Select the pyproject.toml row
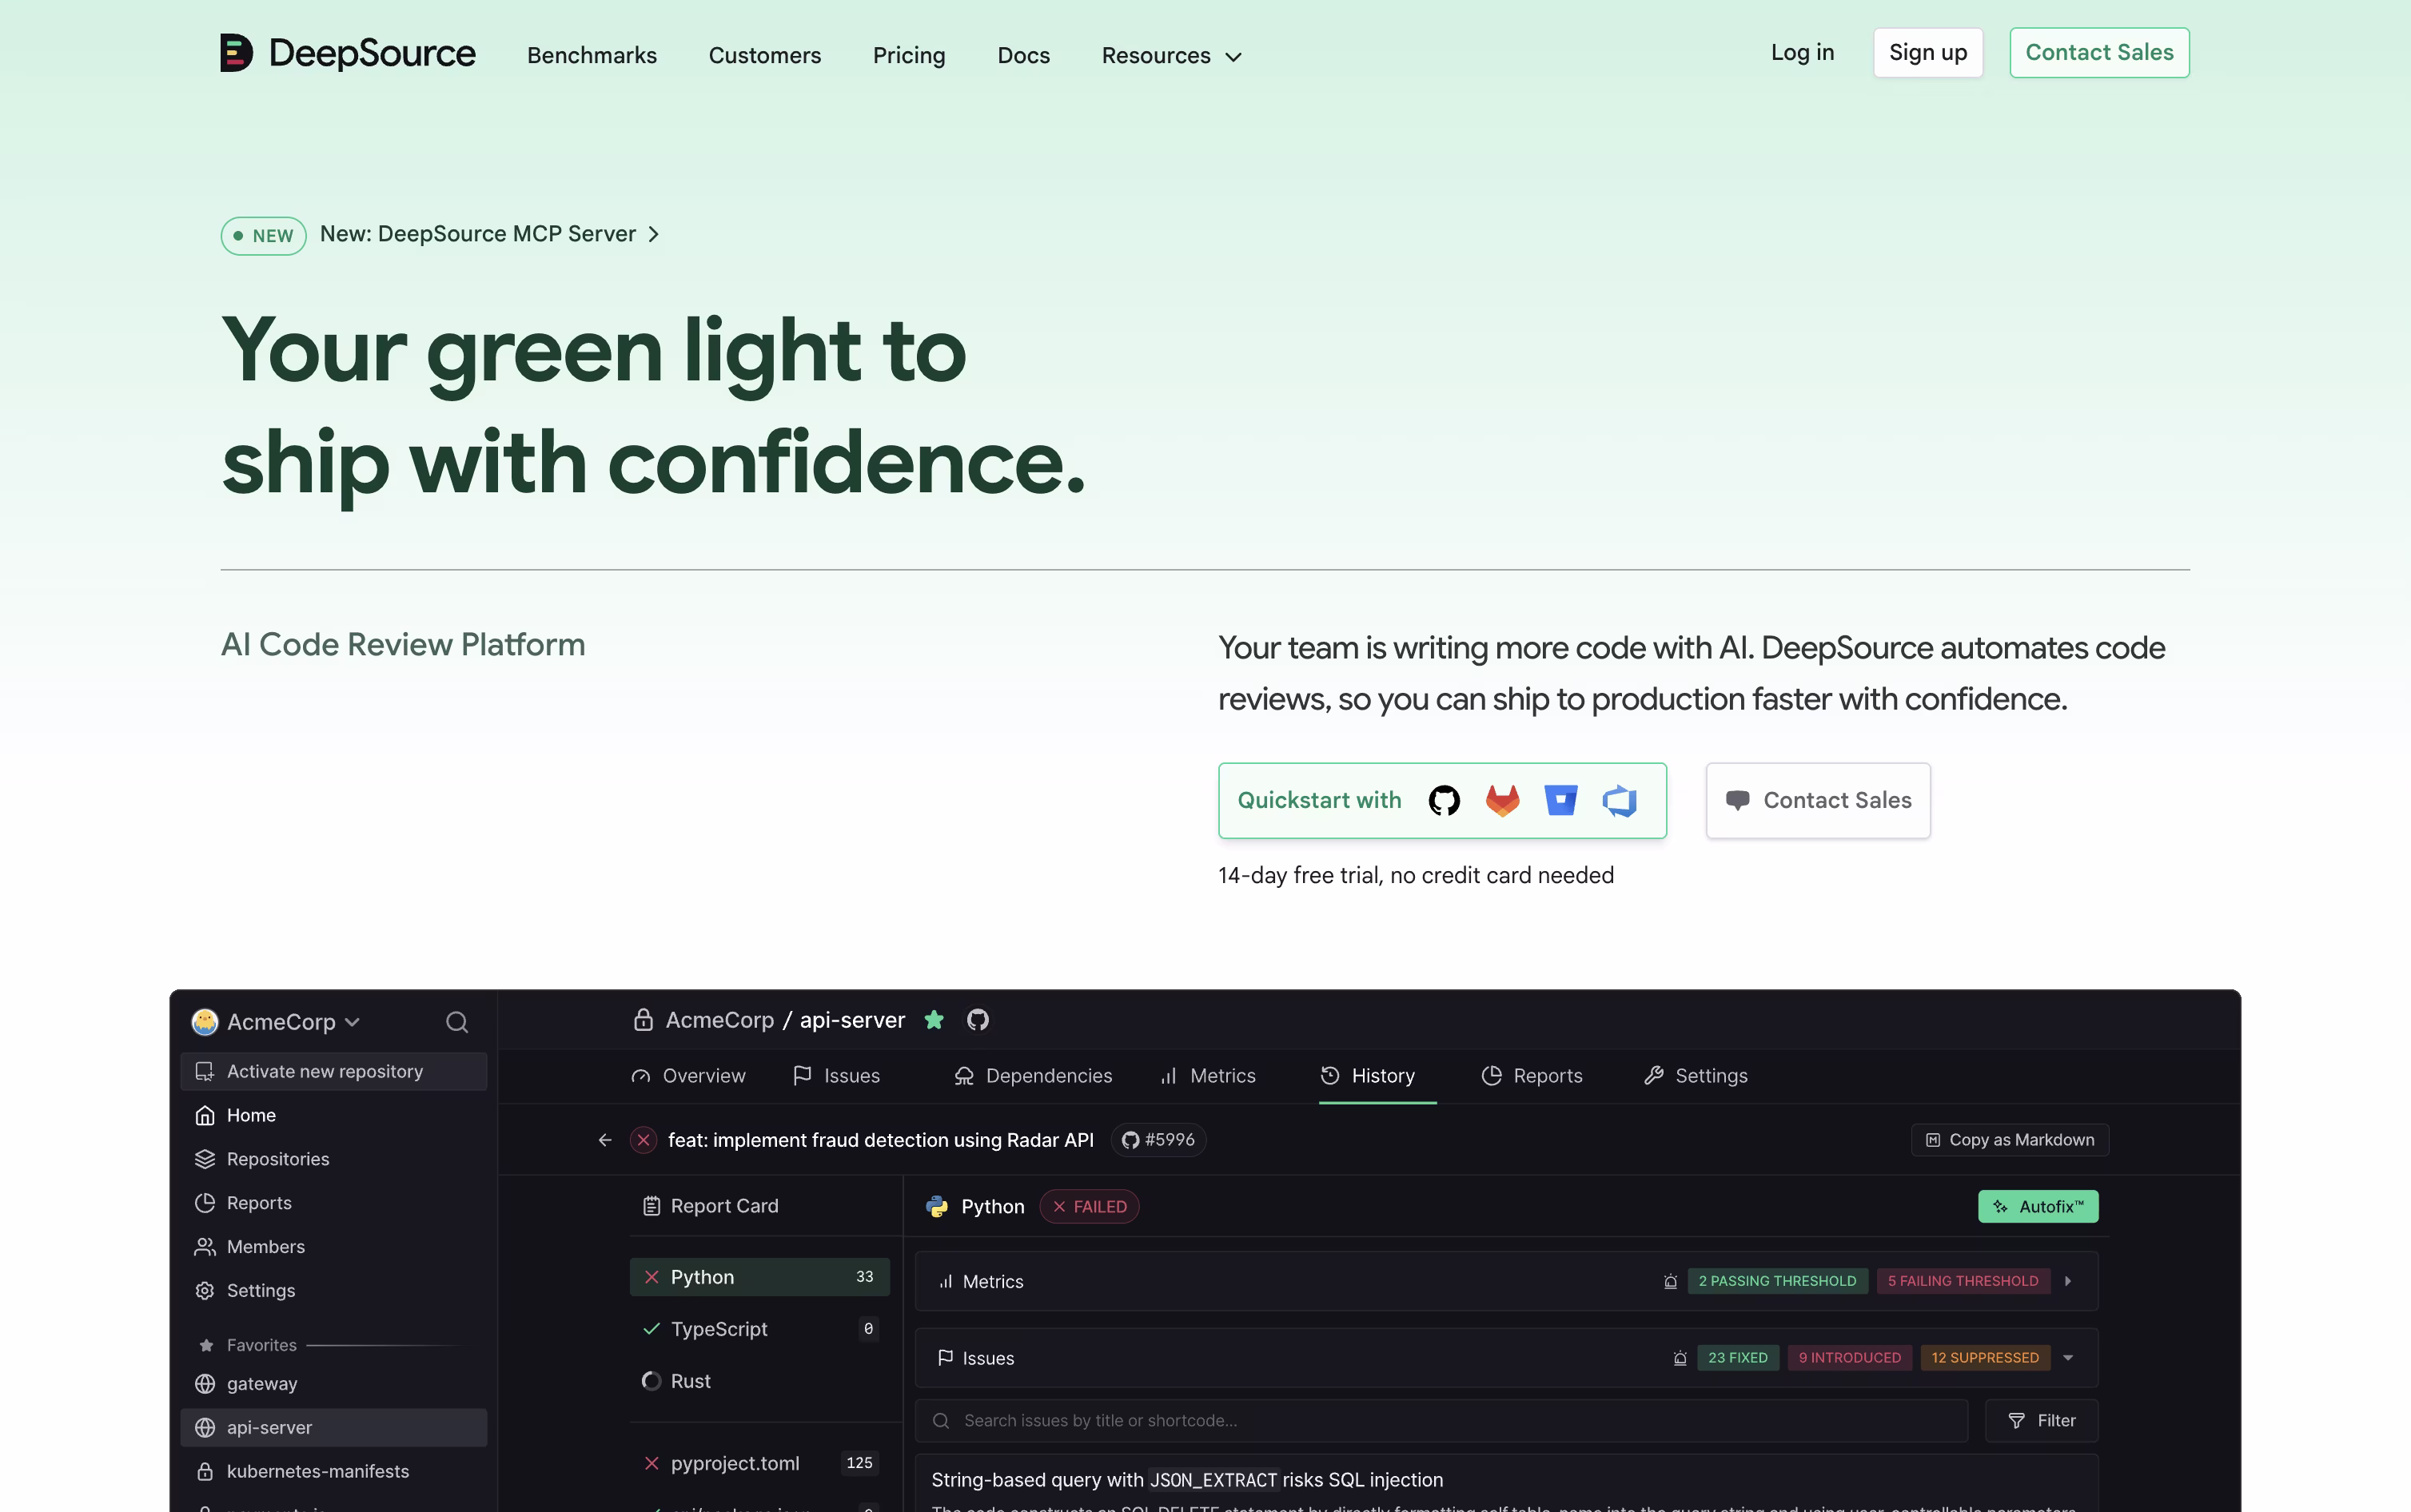Image resolution: width=2411 pixels, height=1512 pixels. click(760, 1463)
